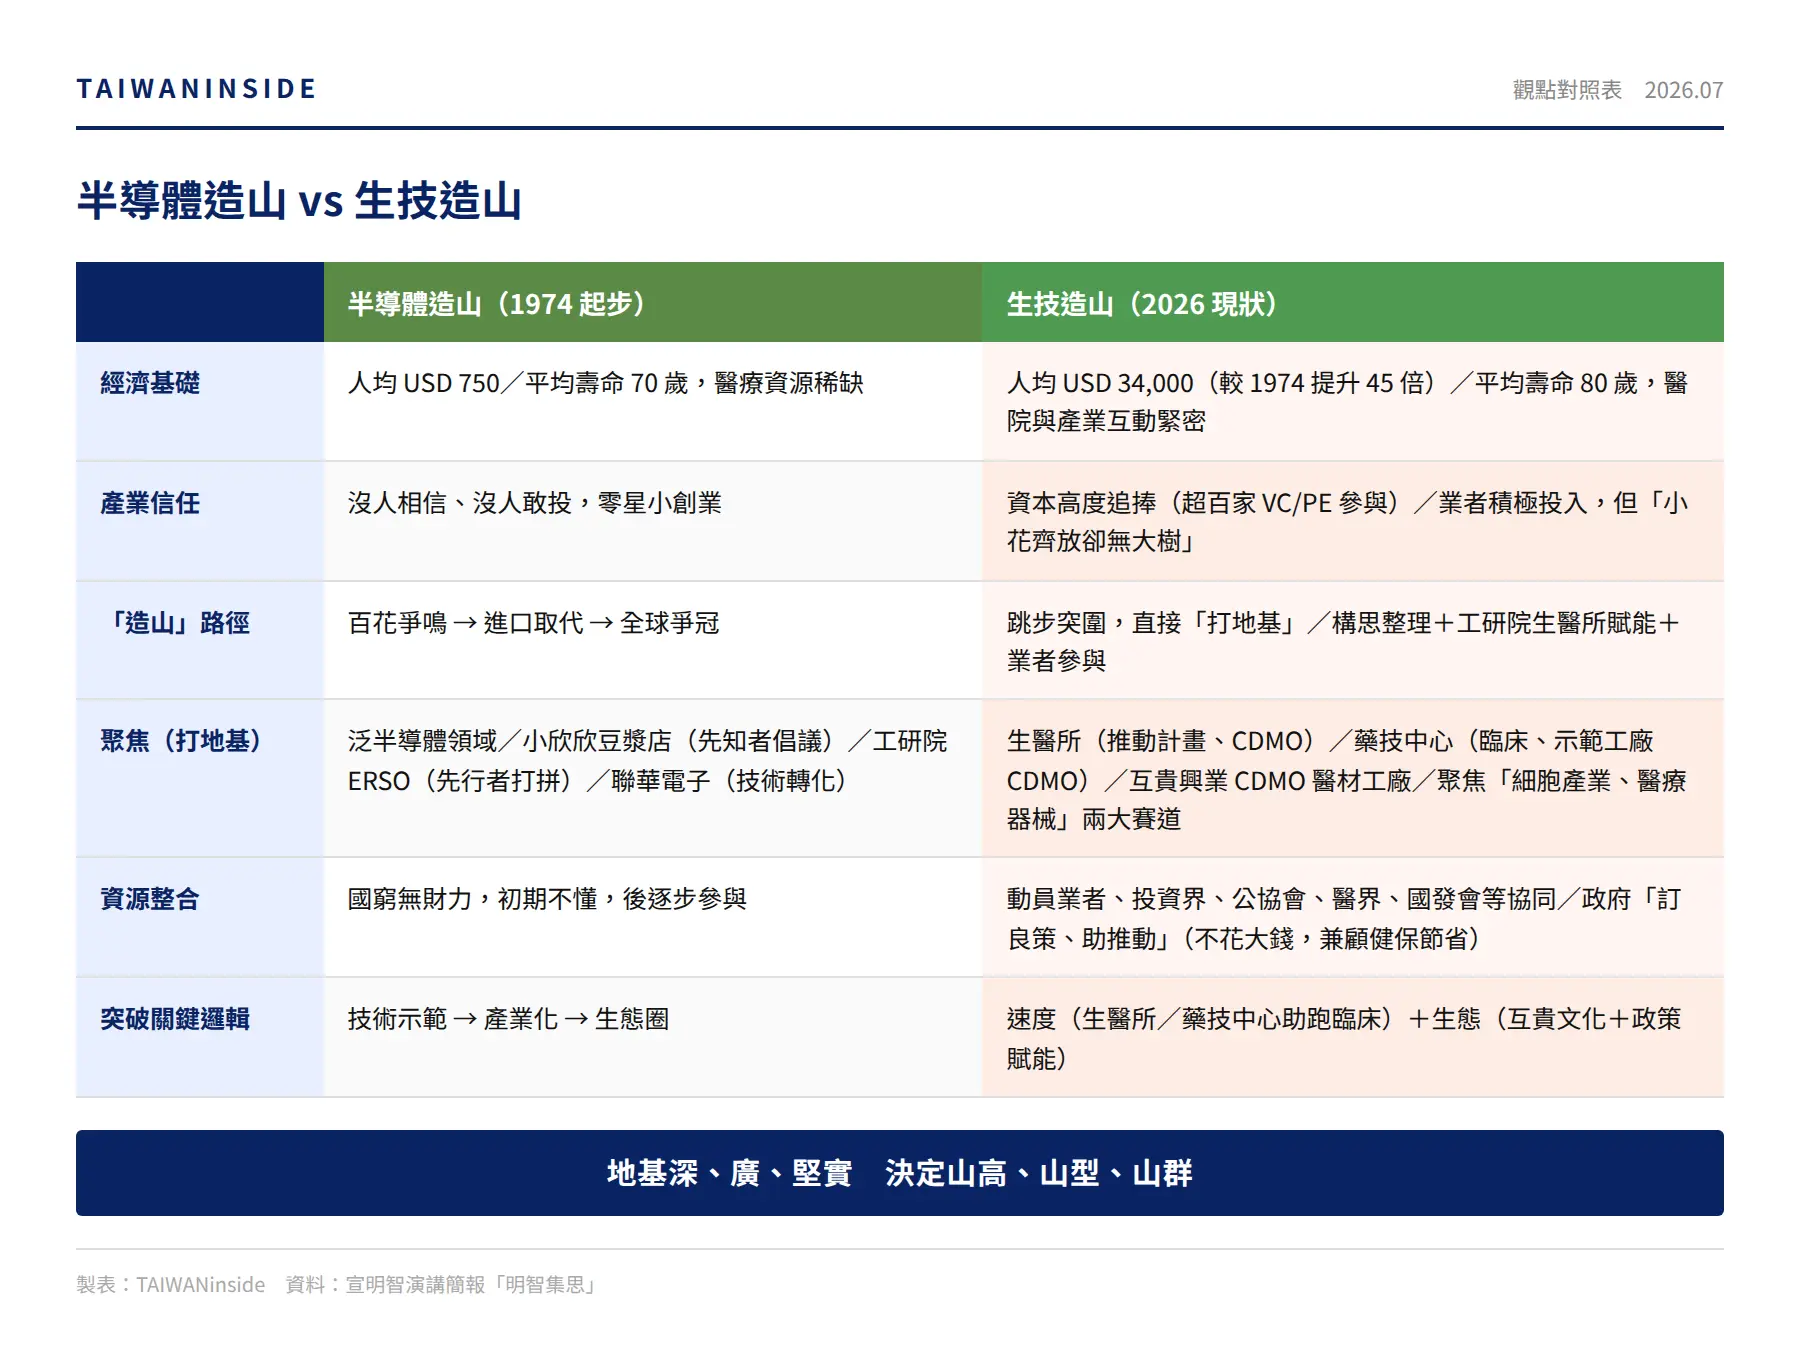Click cell starting 速度（生醫所／藥技中心助跑臨床）
This screenshot has height=1350, width=1800.
1353,1038
